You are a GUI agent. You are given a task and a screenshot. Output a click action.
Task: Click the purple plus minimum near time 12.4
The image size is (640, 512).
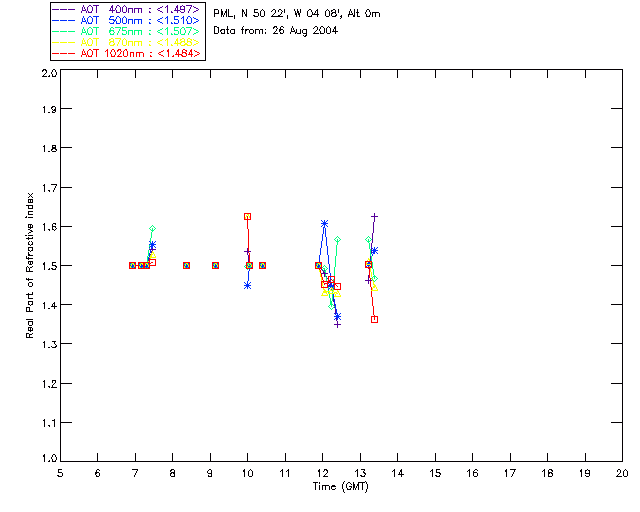337,325
